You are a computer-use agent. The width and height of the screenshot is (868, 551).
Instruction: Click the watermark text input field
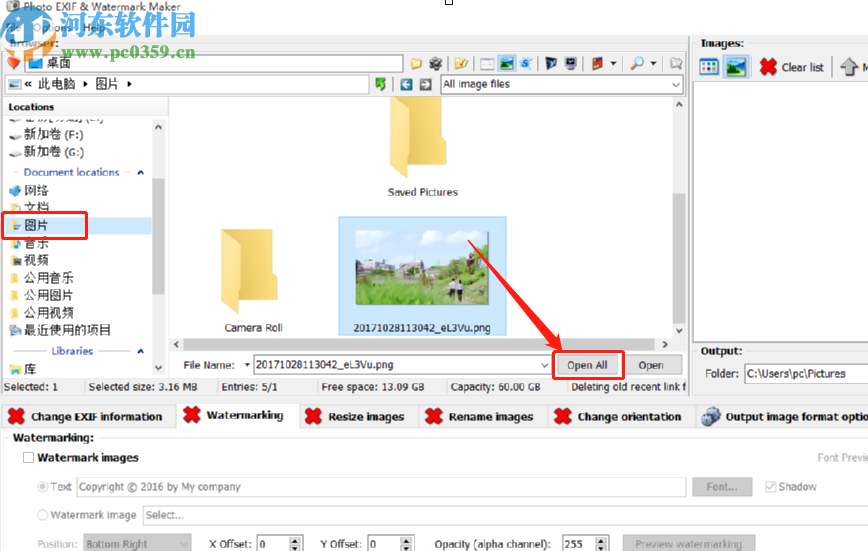click(381, 487)
